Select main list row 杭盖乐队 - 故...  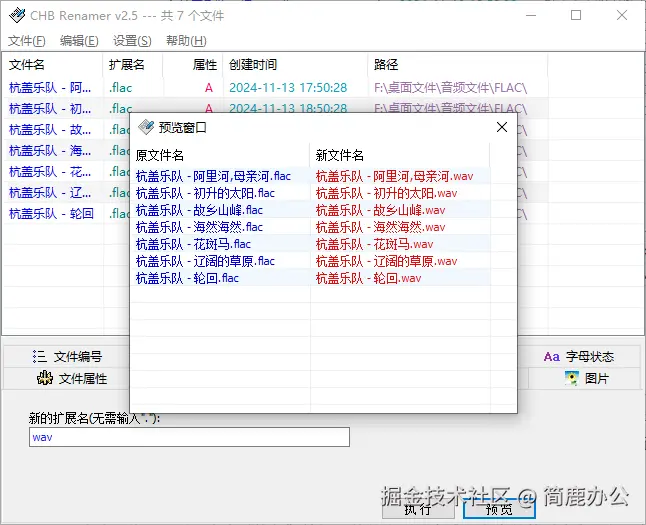coord(50,129)
